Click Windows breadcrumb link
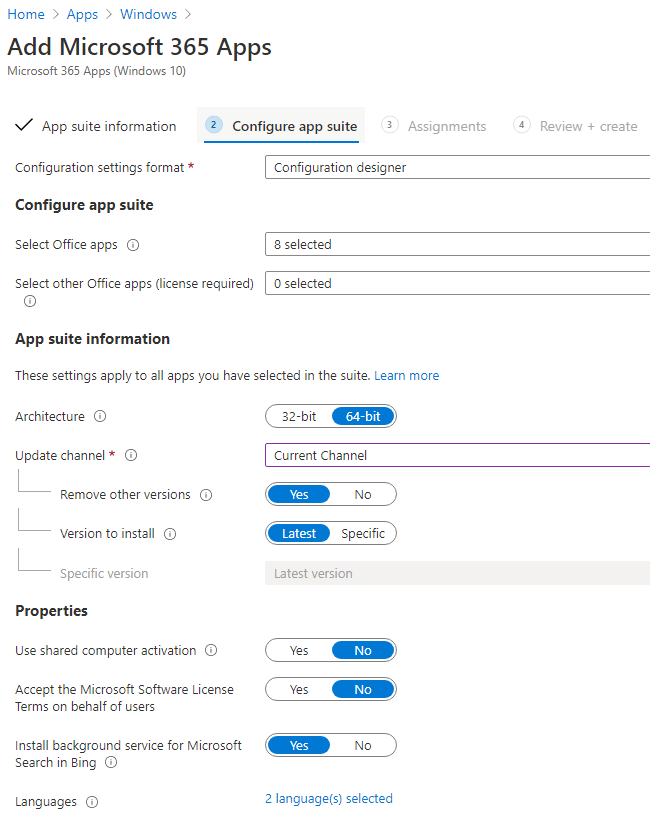 pyautogui.click(x=148, y=15)
